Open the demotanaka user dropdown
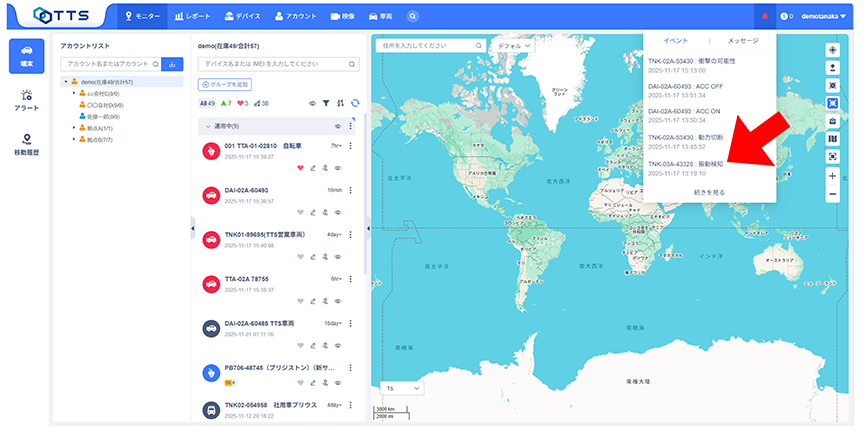 pyautogui.click(x=820, y=16)
